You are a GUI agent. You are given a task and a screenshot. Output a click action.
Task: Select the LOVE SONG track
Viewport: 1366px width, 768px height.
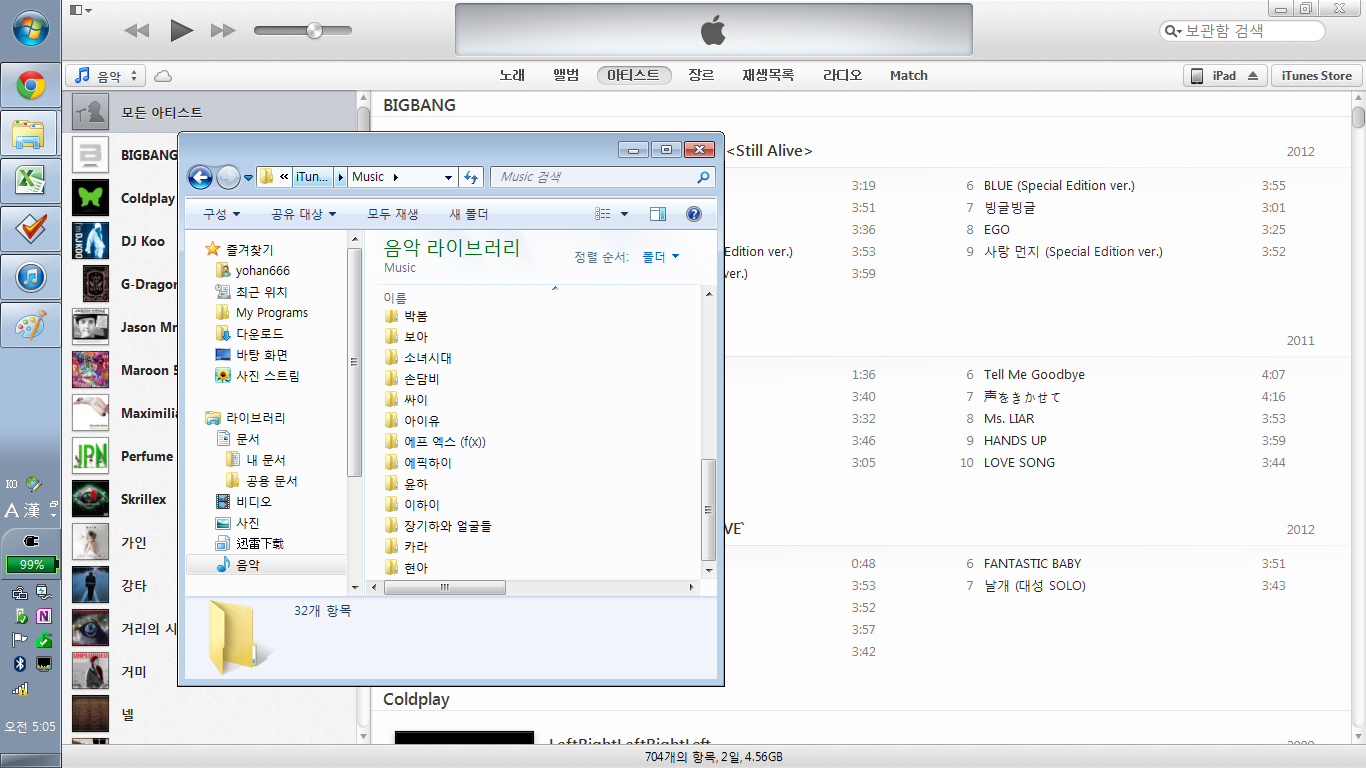pos(1019,463)
